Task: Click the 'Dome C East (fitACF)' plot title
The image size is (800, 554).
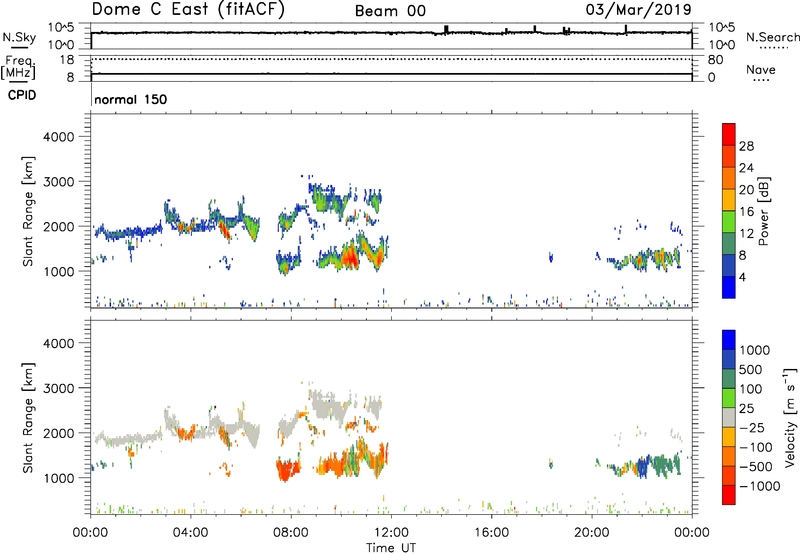Action: pyautogui.click(x=188, y=10)
